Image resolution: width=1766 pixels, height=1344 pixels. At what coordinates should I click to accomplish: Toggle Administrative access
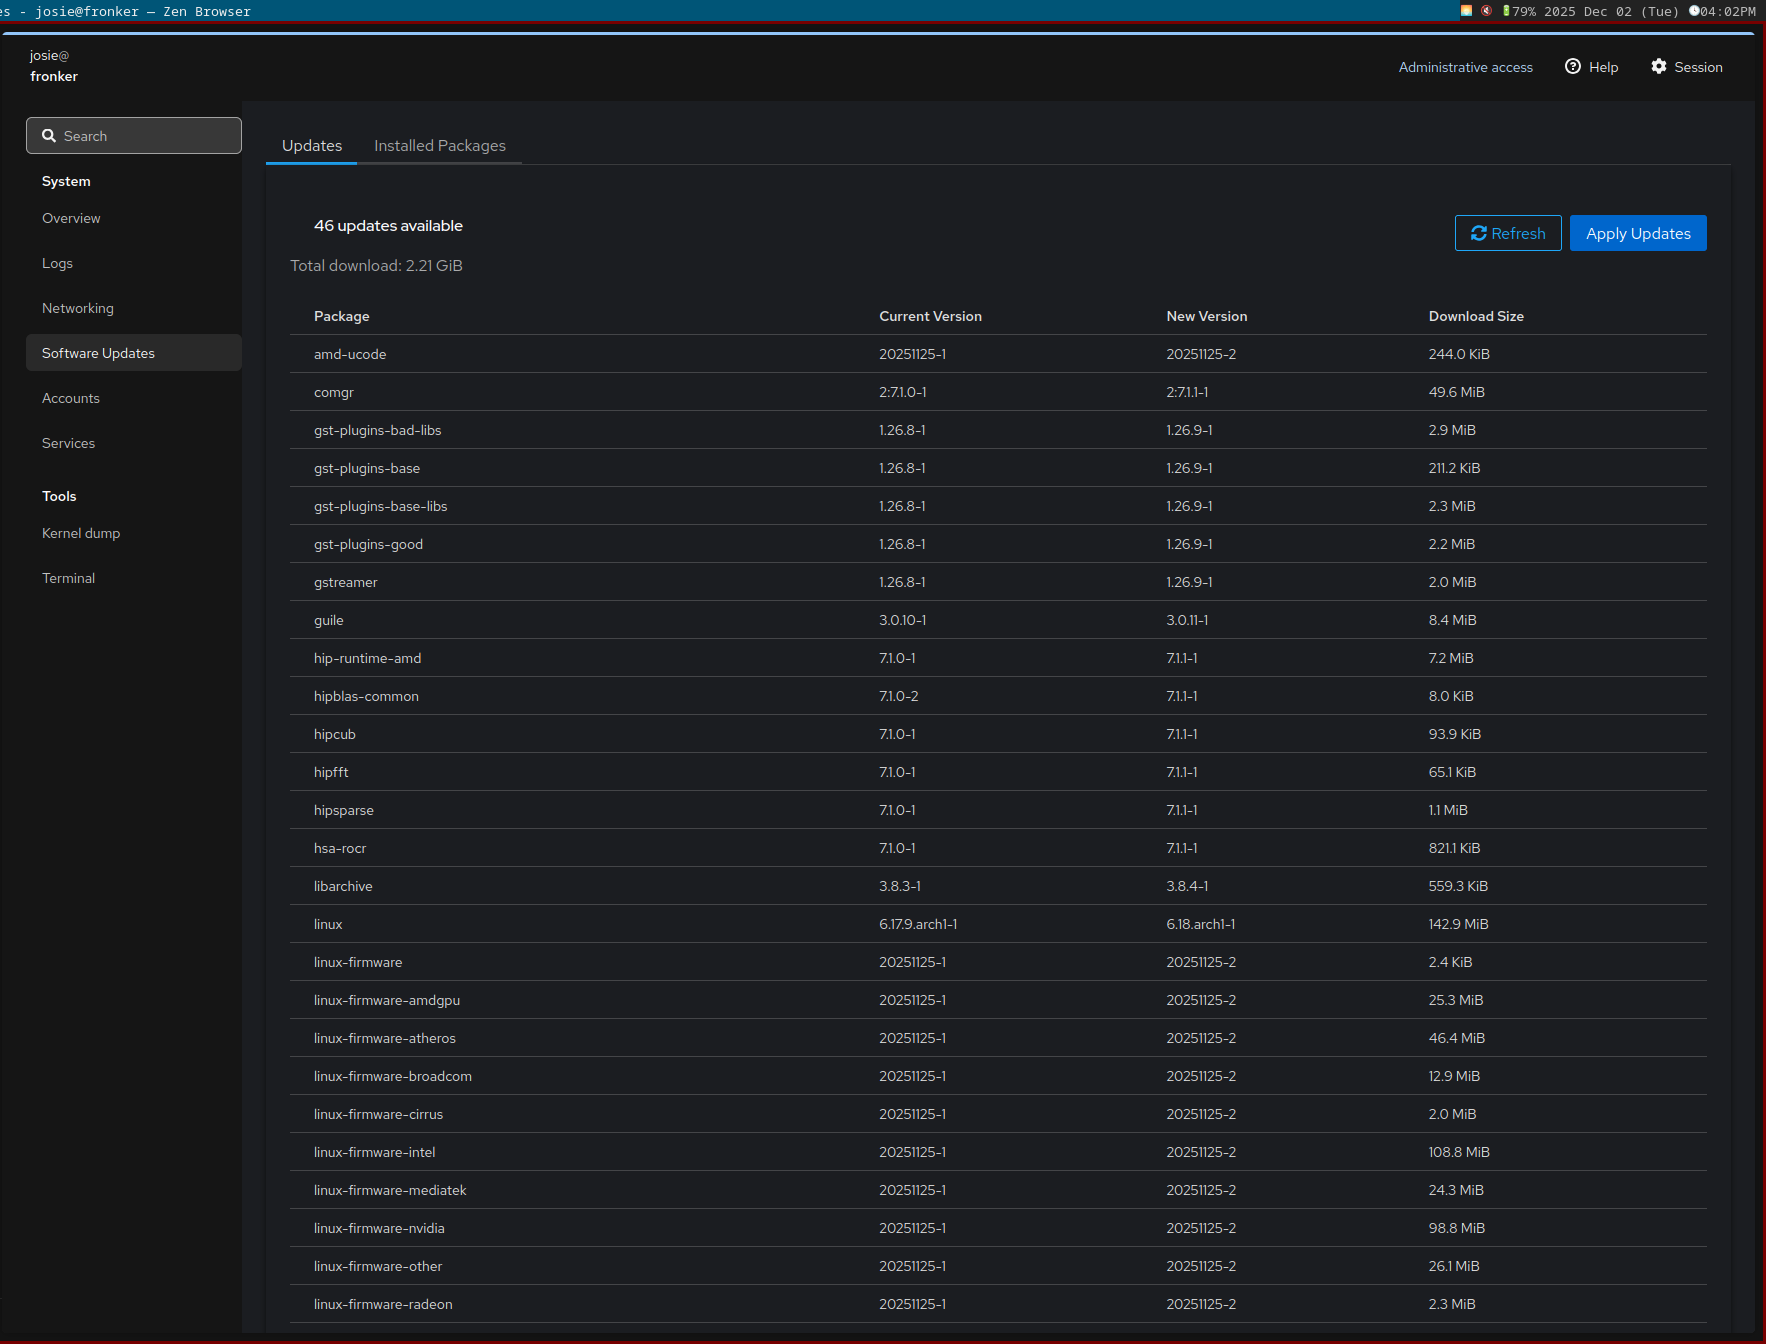[1465, 67]
